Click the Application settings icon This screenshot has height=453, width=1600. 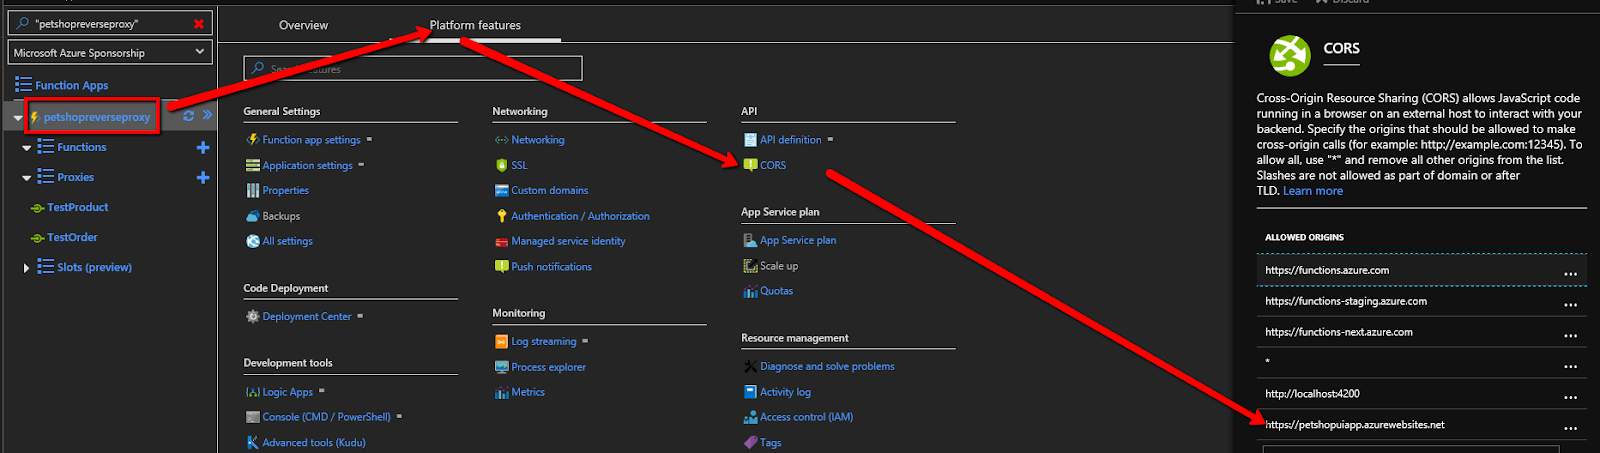coord(253,165)
